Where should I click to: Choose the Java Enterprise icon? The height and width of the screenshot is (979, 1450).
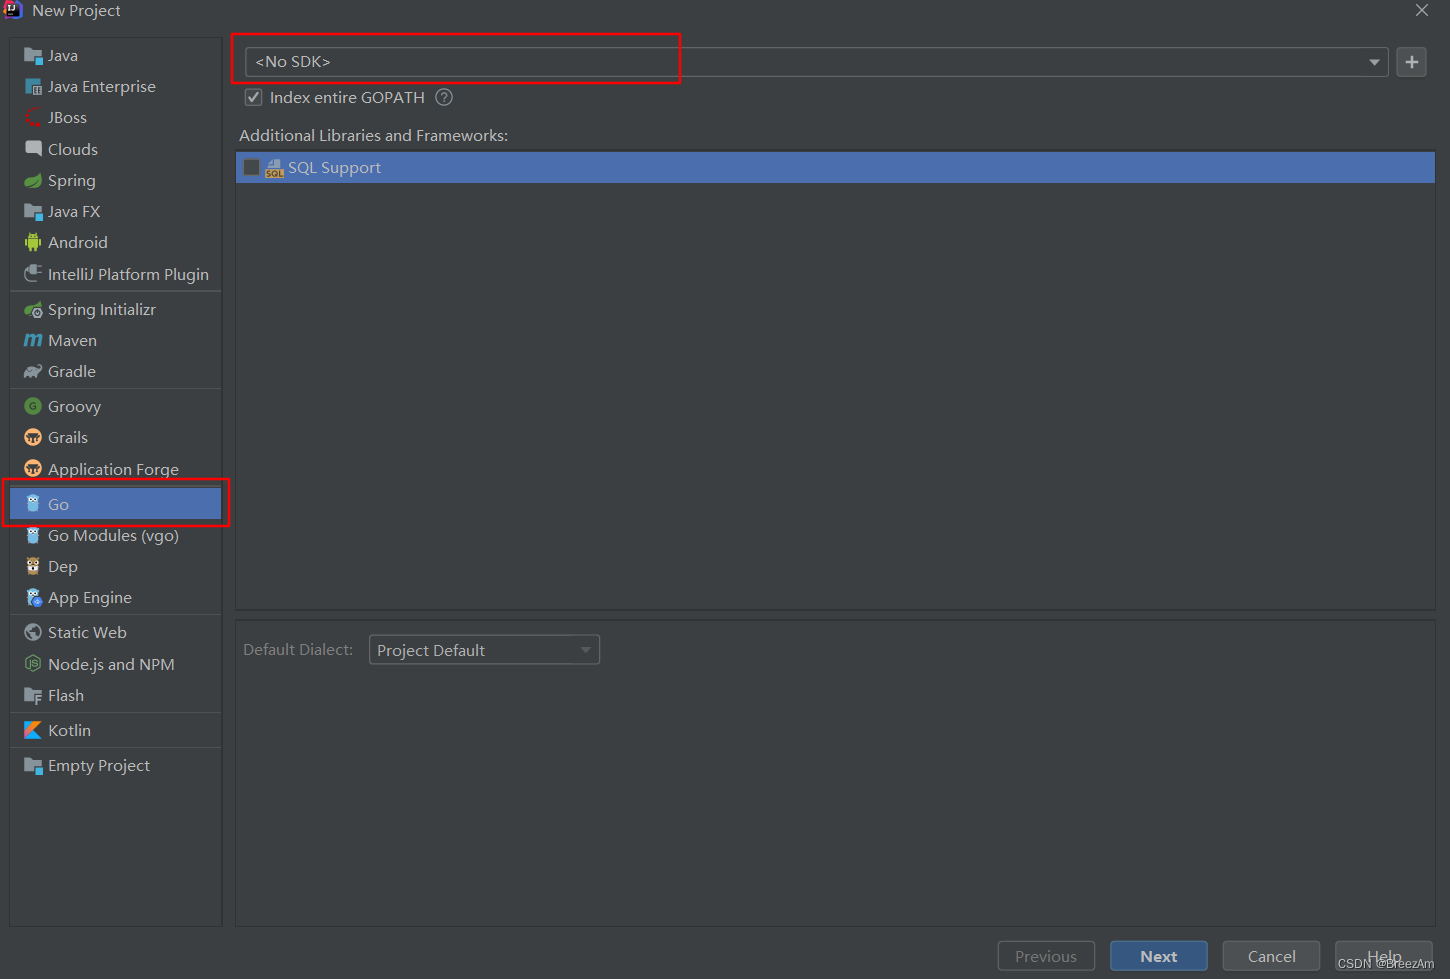tap(33, 87)
